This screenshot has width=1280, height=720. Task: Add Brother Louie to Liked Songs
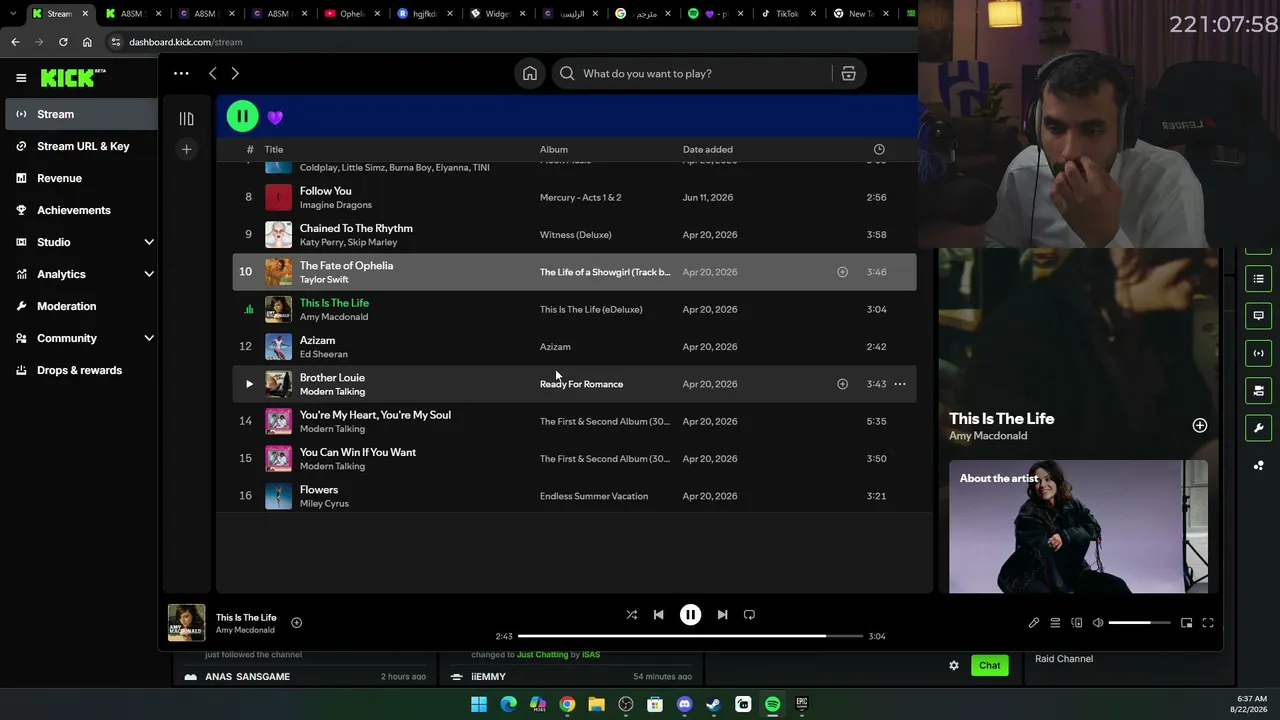(842, 384)
